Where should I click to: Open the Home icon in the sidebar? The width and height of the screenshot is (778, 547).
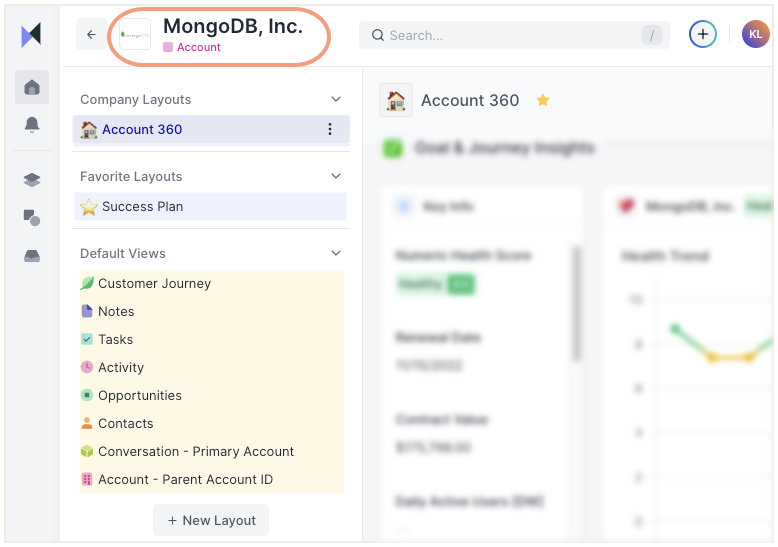coord(32,87)
